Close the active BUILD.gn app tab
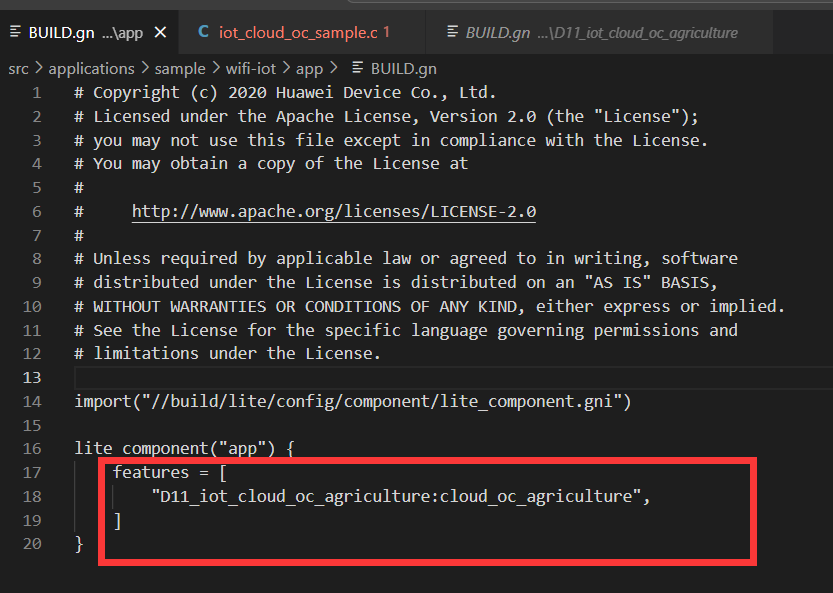833x593 pixels. point(160,33)
